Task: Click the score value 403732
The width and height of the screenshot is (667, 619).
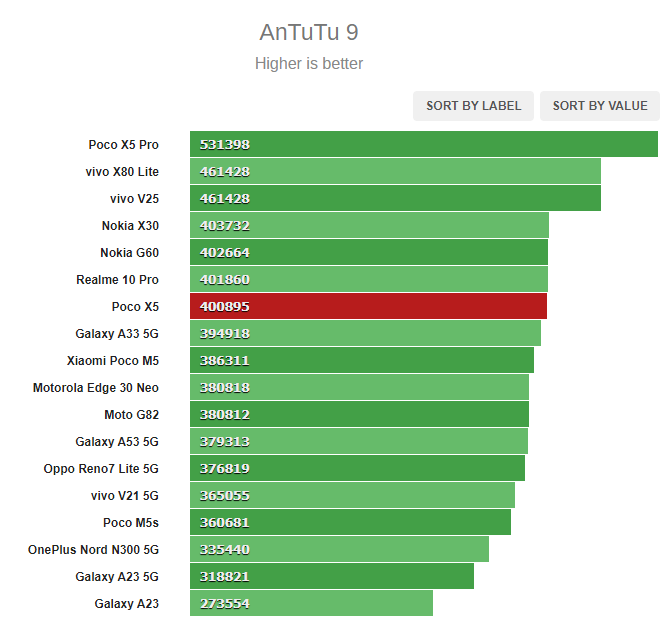Action: coord(225,225)
